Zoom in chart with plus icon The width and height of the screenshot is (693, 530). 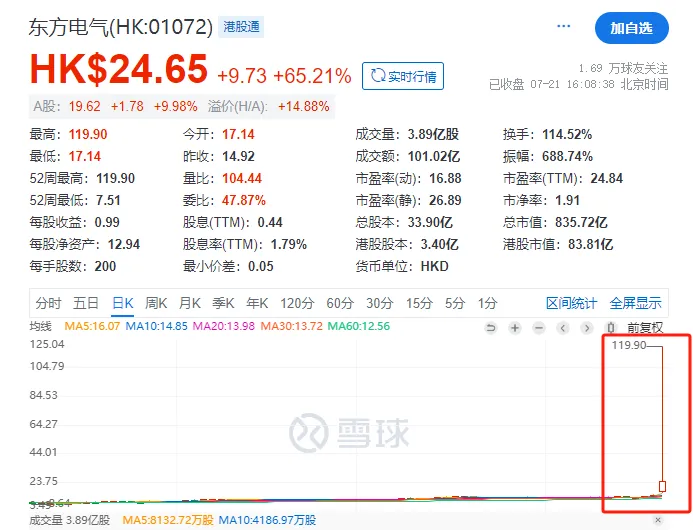[514, 327]
